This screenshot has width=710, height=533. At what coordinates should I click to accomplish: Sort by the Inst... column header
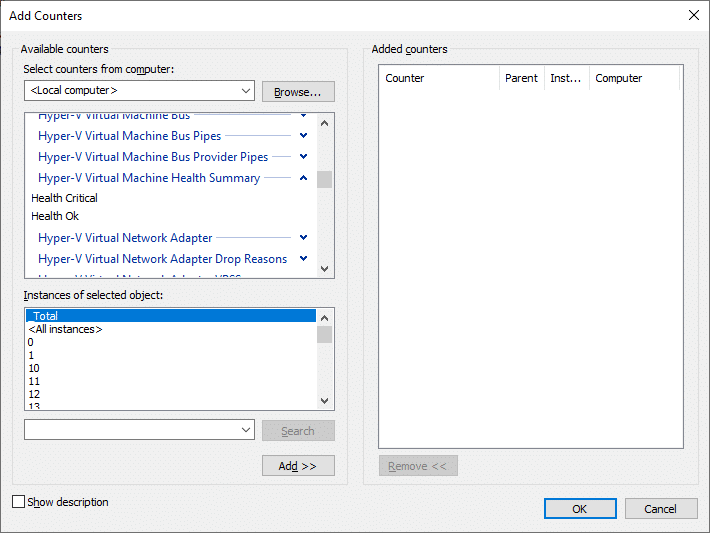(566, 78)
